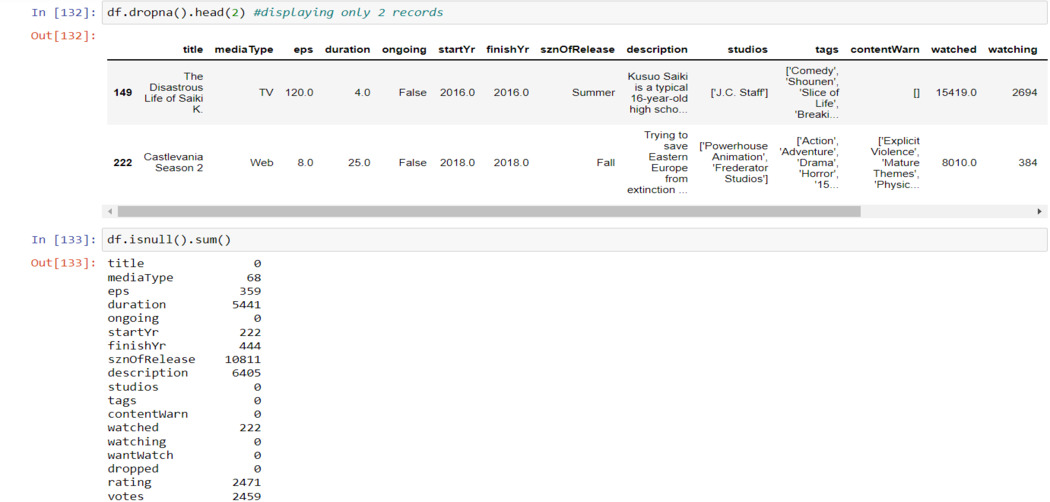Click 'The Disastrous Life of Saiki K.' cell
The width and height of the screenshot is (1050, 502).
tap(175, 92)
